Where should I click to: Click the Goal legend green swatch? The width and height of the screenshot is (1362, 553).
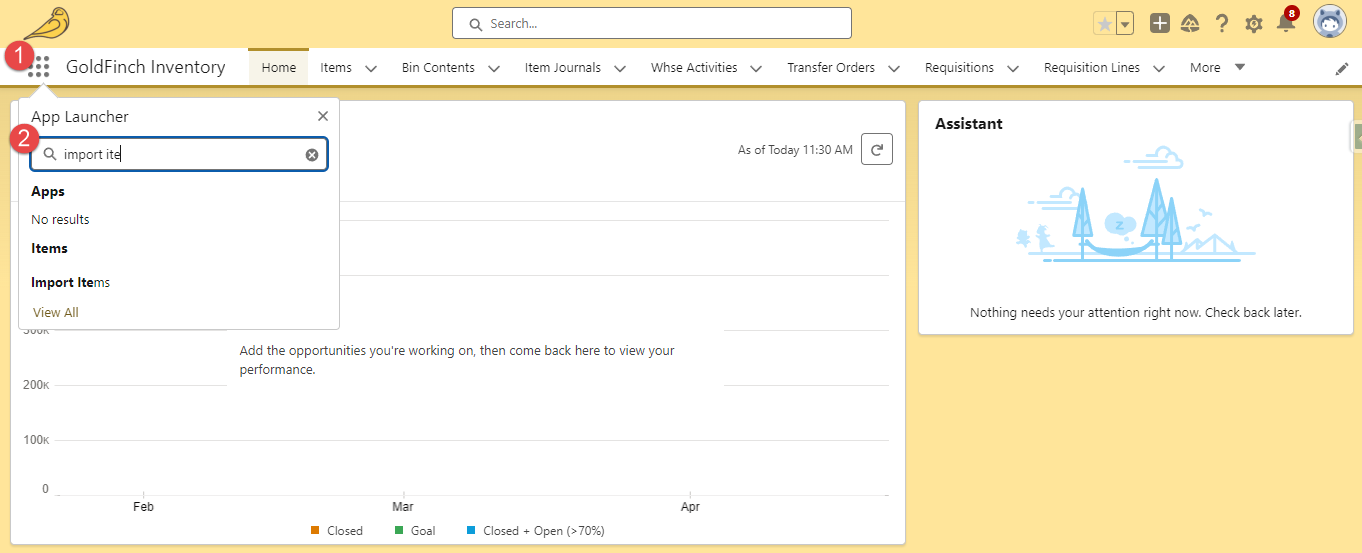coord(399,530)
